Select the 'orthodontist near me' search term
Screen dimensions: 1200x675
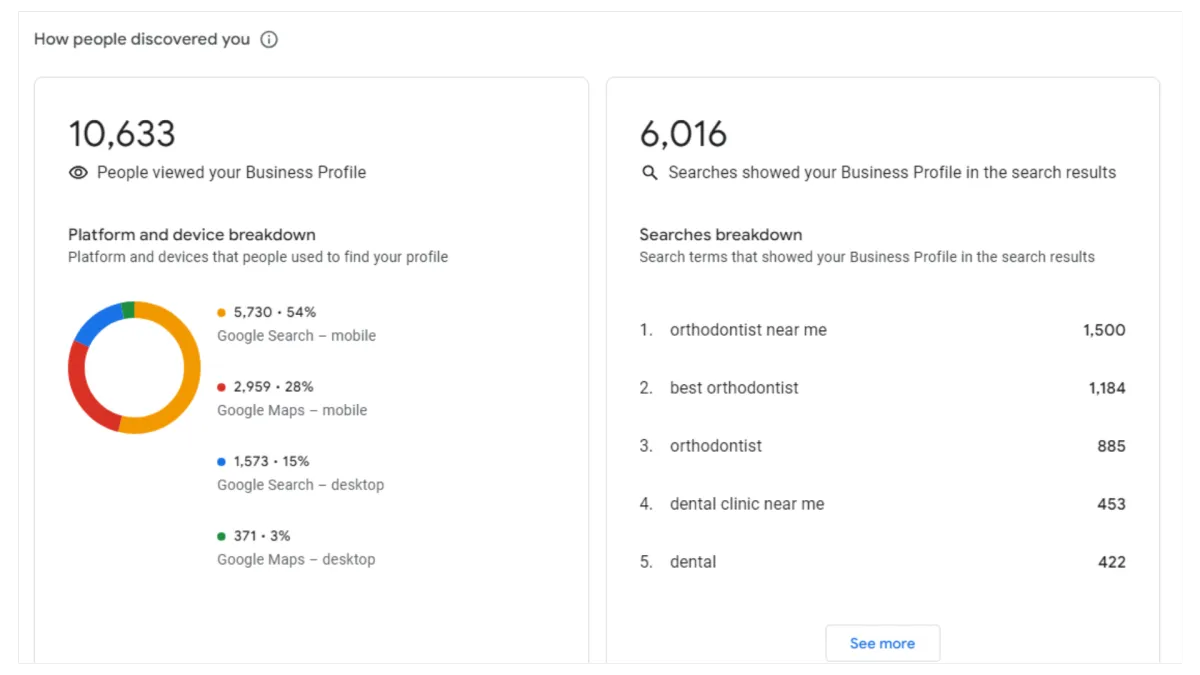748,330
